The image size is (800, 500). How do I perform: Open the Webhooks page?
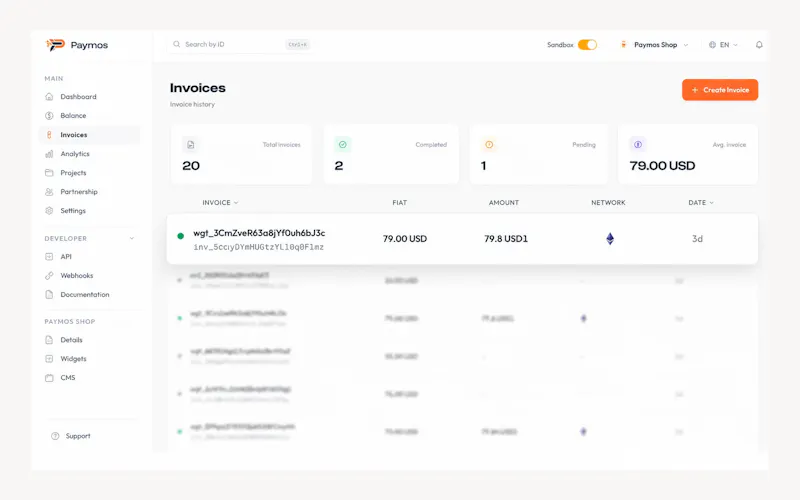(x=89, y=276)
